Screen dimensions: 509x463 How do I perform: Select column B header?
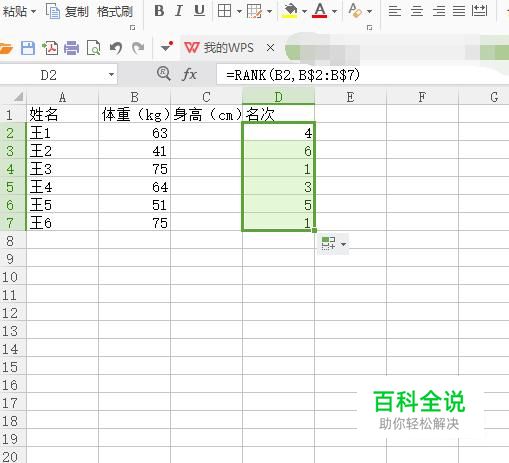point(134,97)
